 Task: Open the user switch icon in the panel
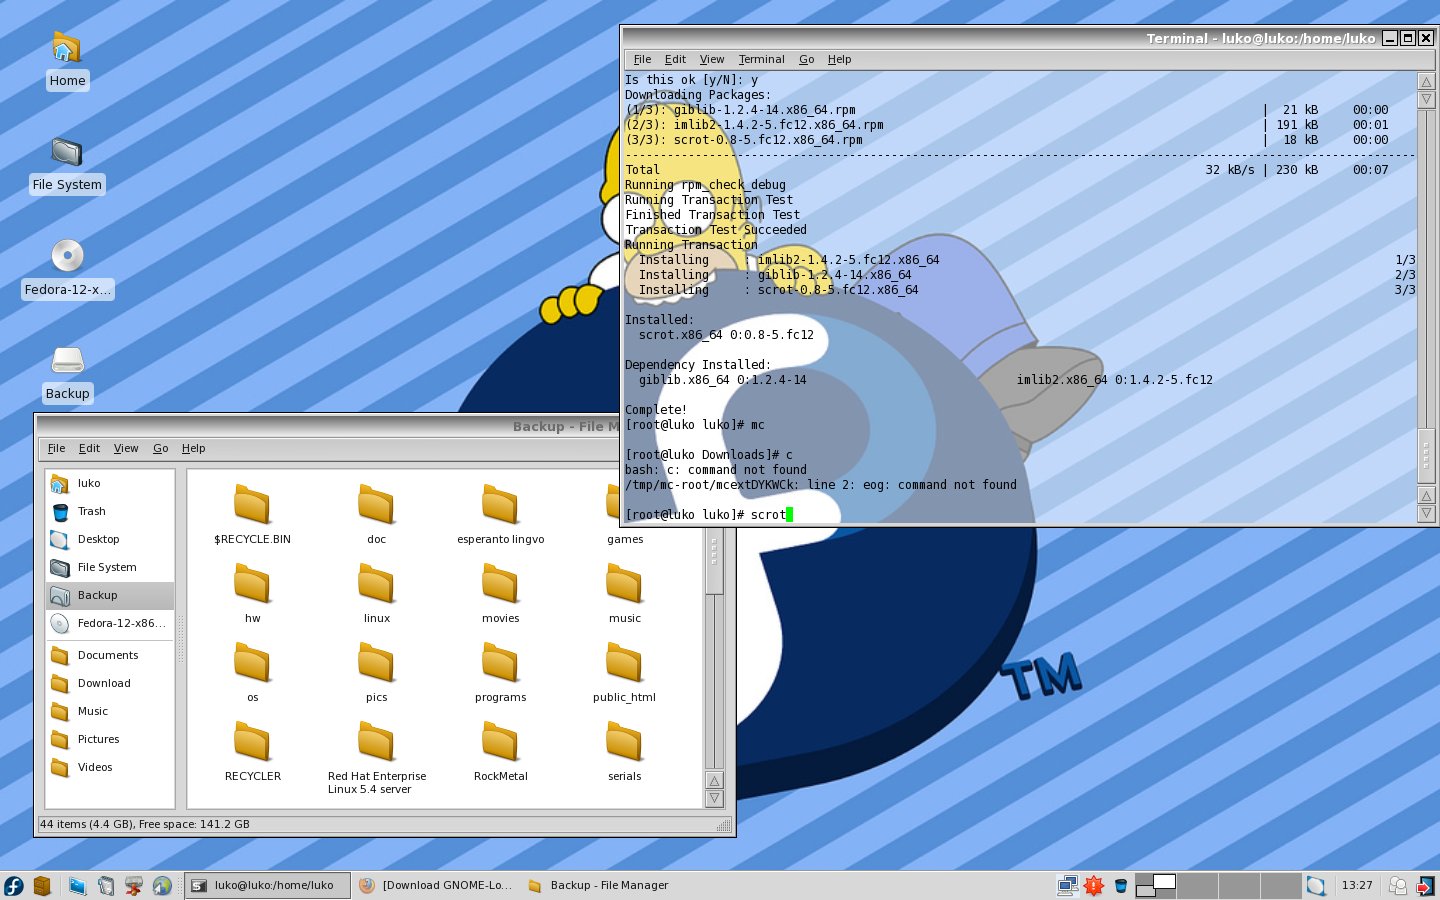[x=1398, y=886]
